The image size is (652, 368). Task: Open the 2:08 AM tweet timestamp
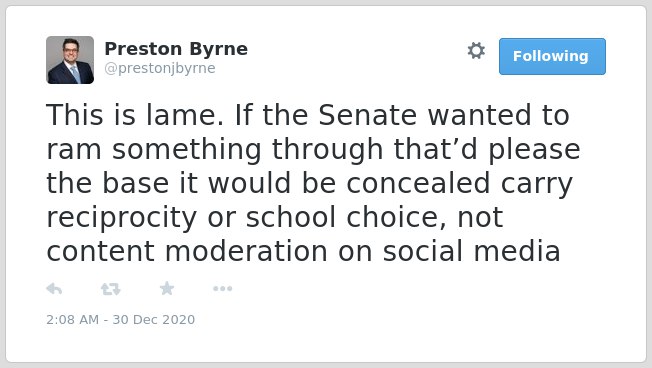click(72, 319)
